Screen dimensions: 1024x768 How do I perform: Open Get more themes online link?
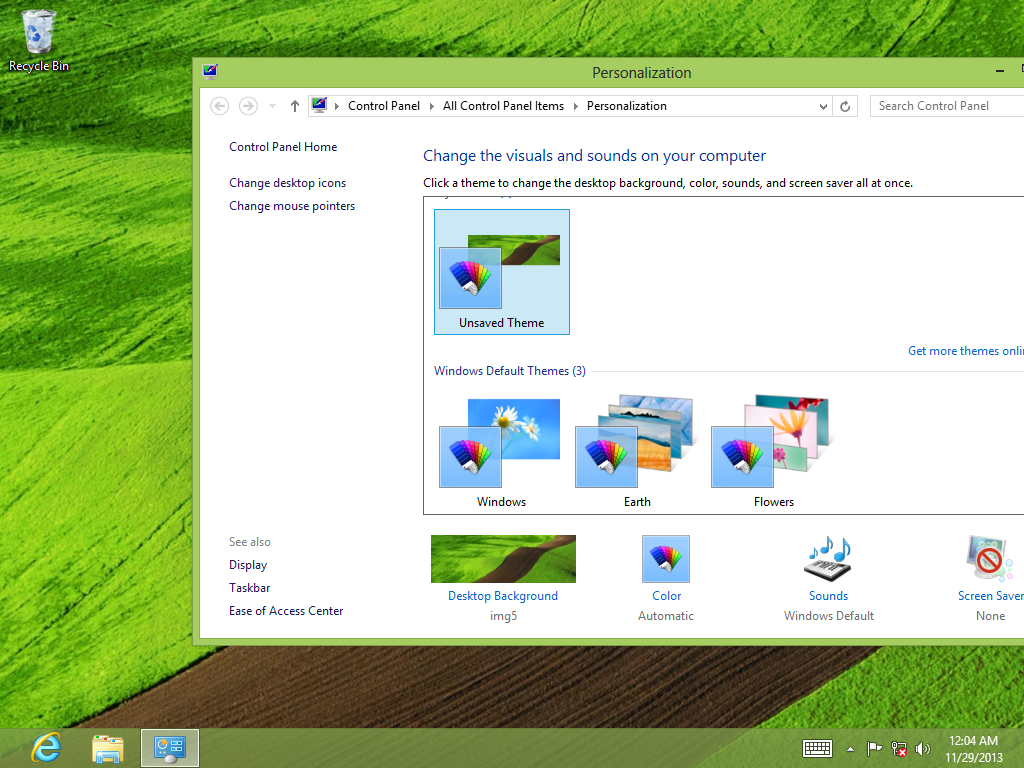(966, 351)
